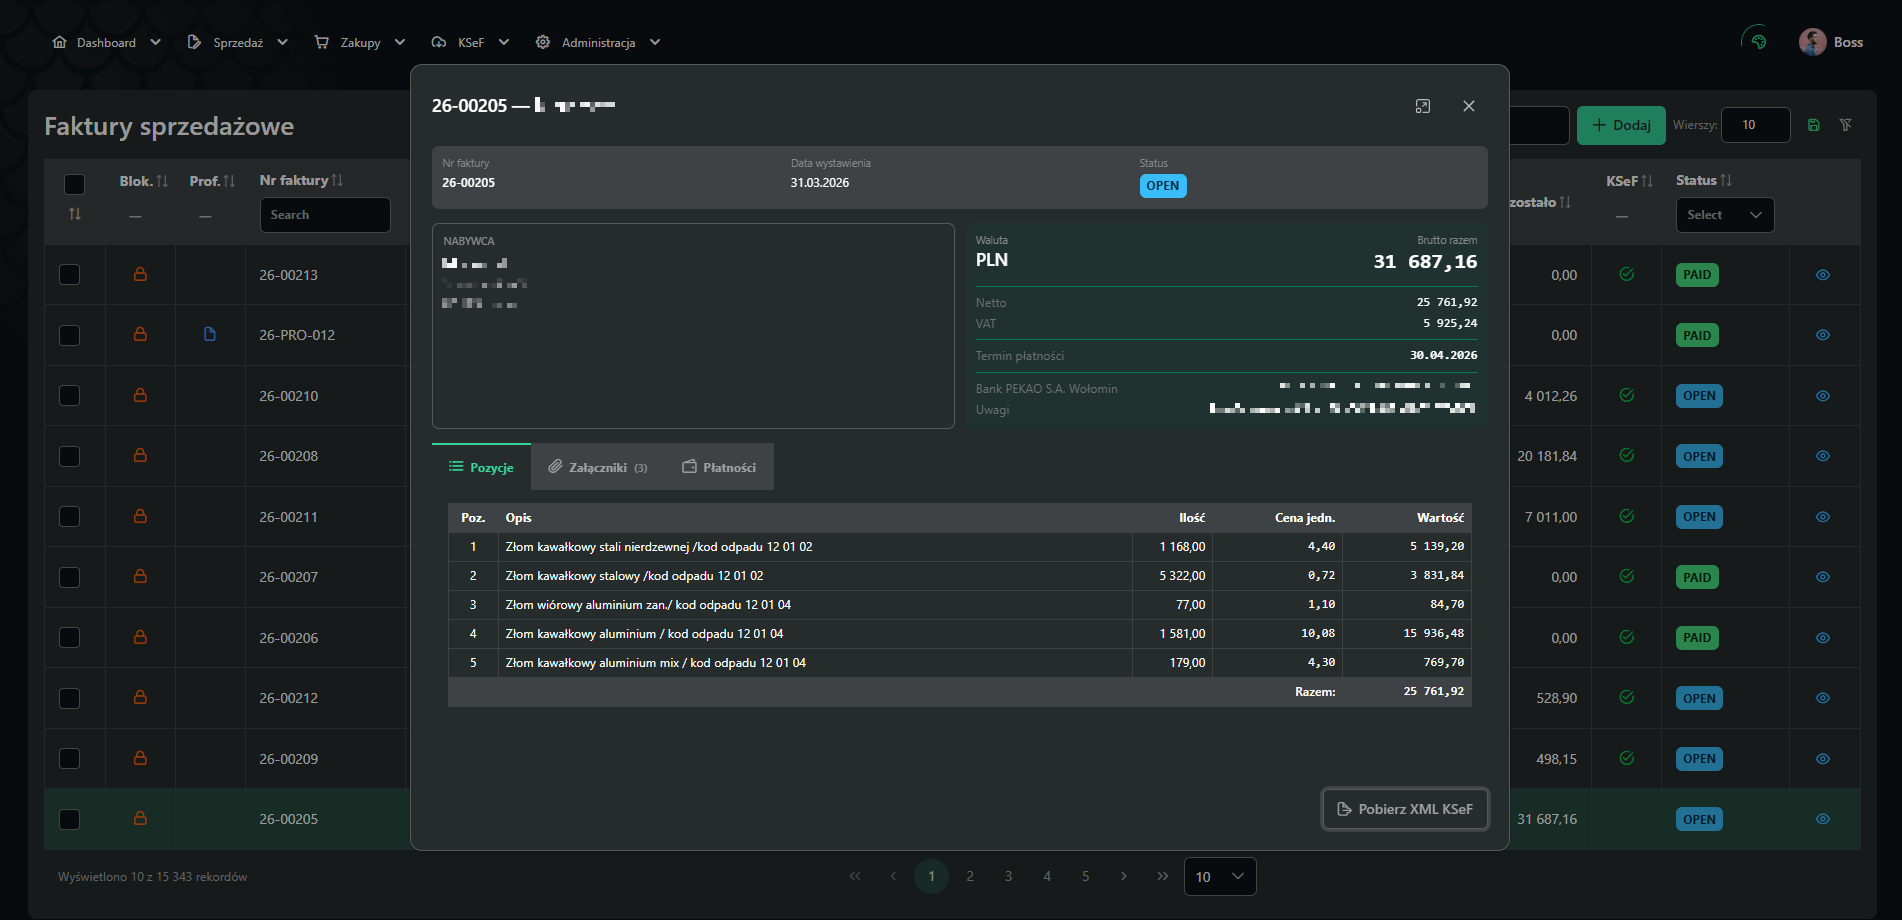Open the Status filter Select dropdown
1902x920 pixels.
coord(1724,215)
